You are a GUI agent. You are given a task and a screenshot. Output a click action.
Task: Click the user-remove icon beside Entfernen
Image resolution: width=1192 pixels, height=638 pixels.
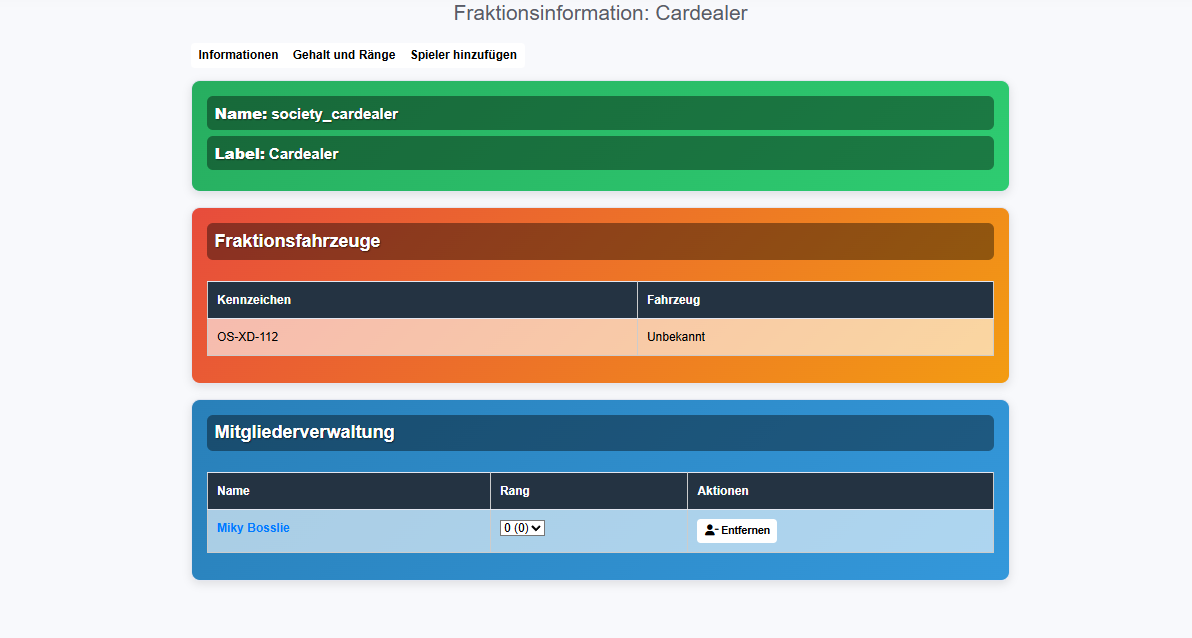pyautogui.click(x=711, y=531)
